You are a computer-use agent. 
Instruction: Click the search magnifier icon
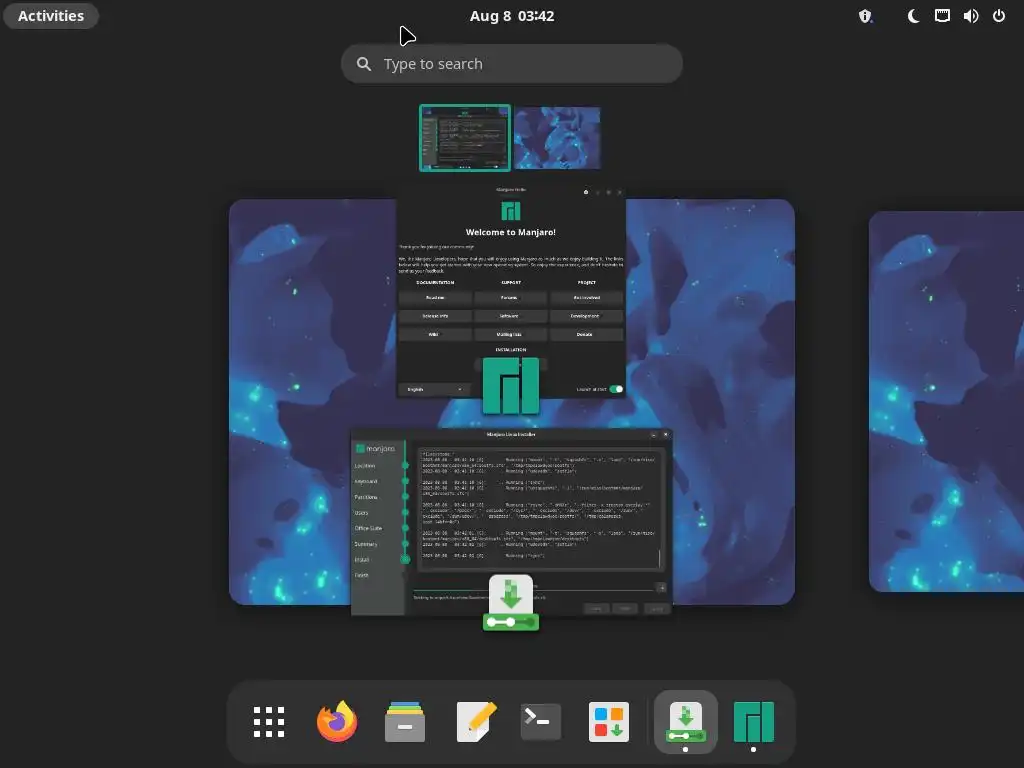click(364, 64)
